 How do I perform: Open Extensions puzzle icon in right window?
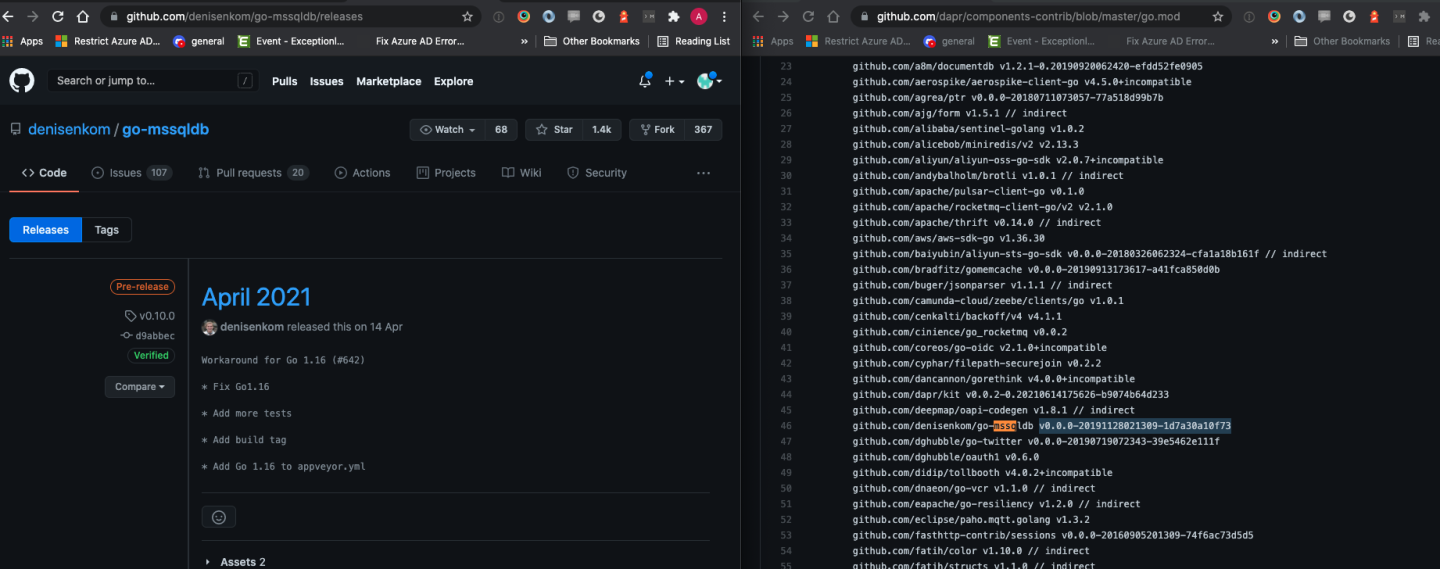point(1424,17)
